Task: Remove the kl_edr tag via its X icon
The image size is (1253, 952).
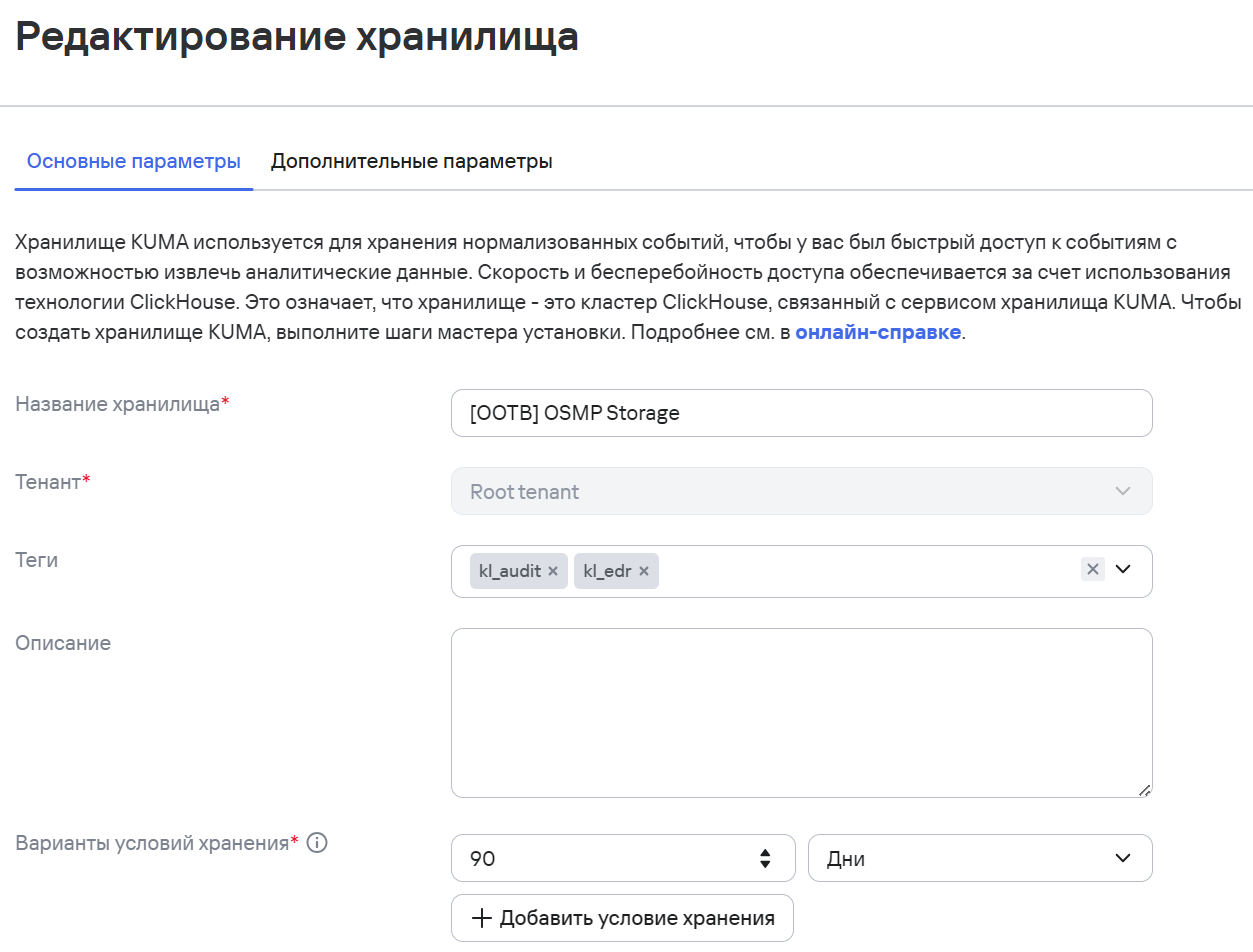Action: pos(644,571)
